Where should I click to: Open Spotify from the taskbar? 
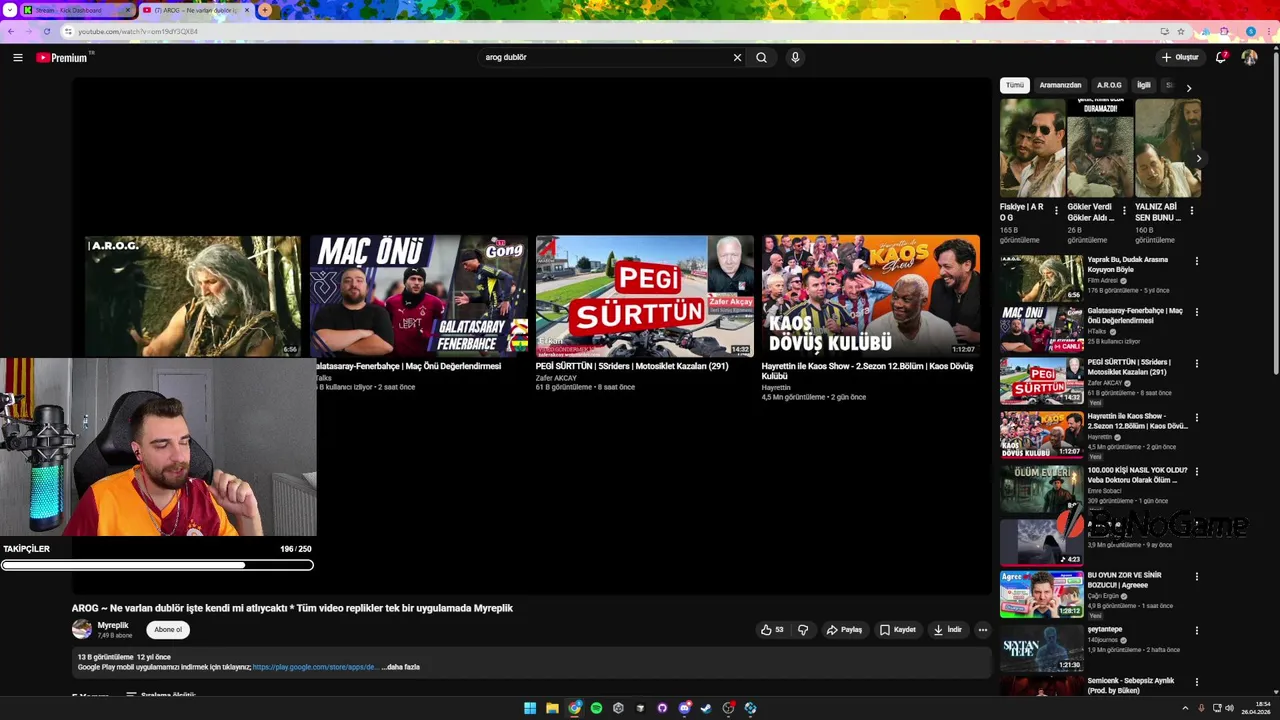(x=596, y=708)
